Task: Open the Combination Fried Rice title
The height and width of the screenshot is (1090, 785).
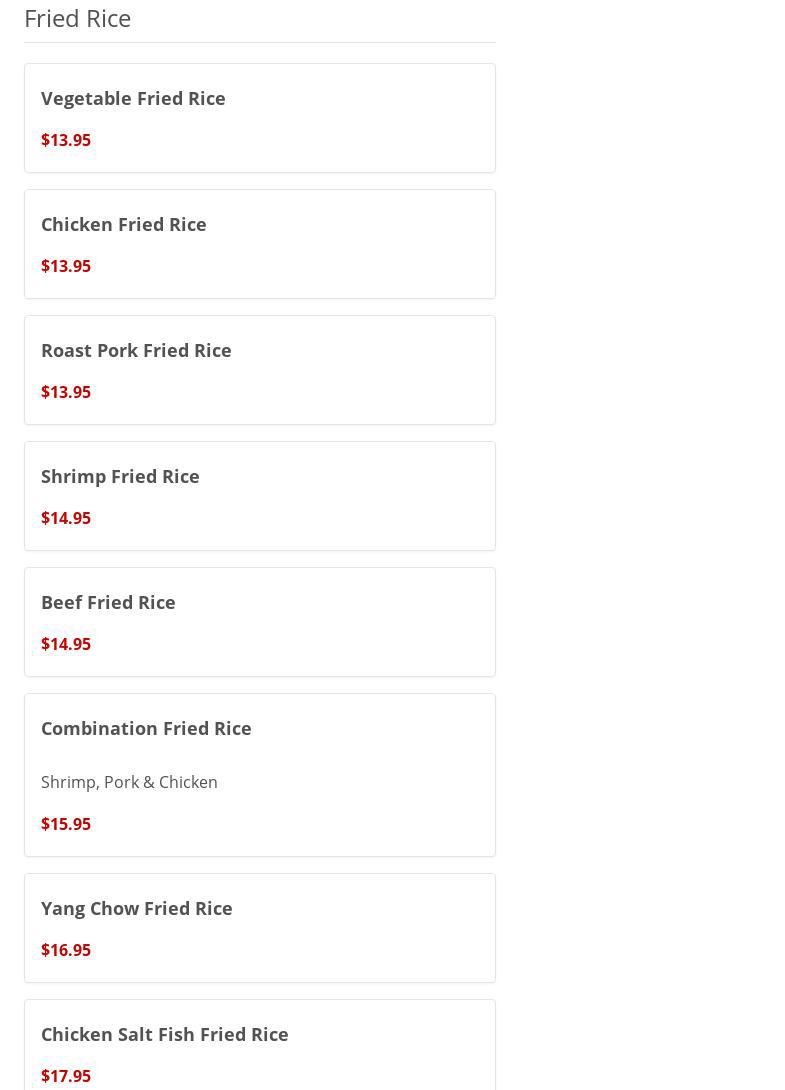Action: pos(146,728)
